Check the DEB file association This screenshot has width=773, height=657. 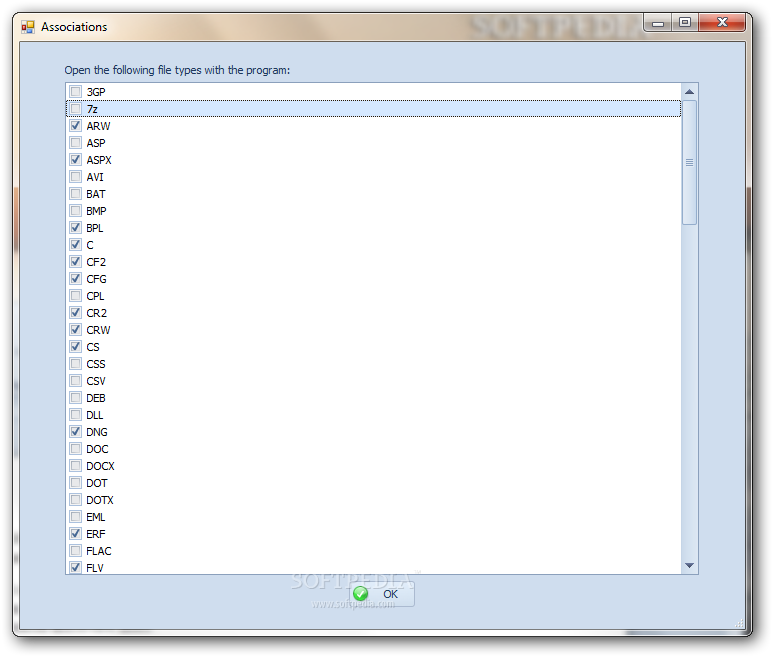tap(75, 398)
